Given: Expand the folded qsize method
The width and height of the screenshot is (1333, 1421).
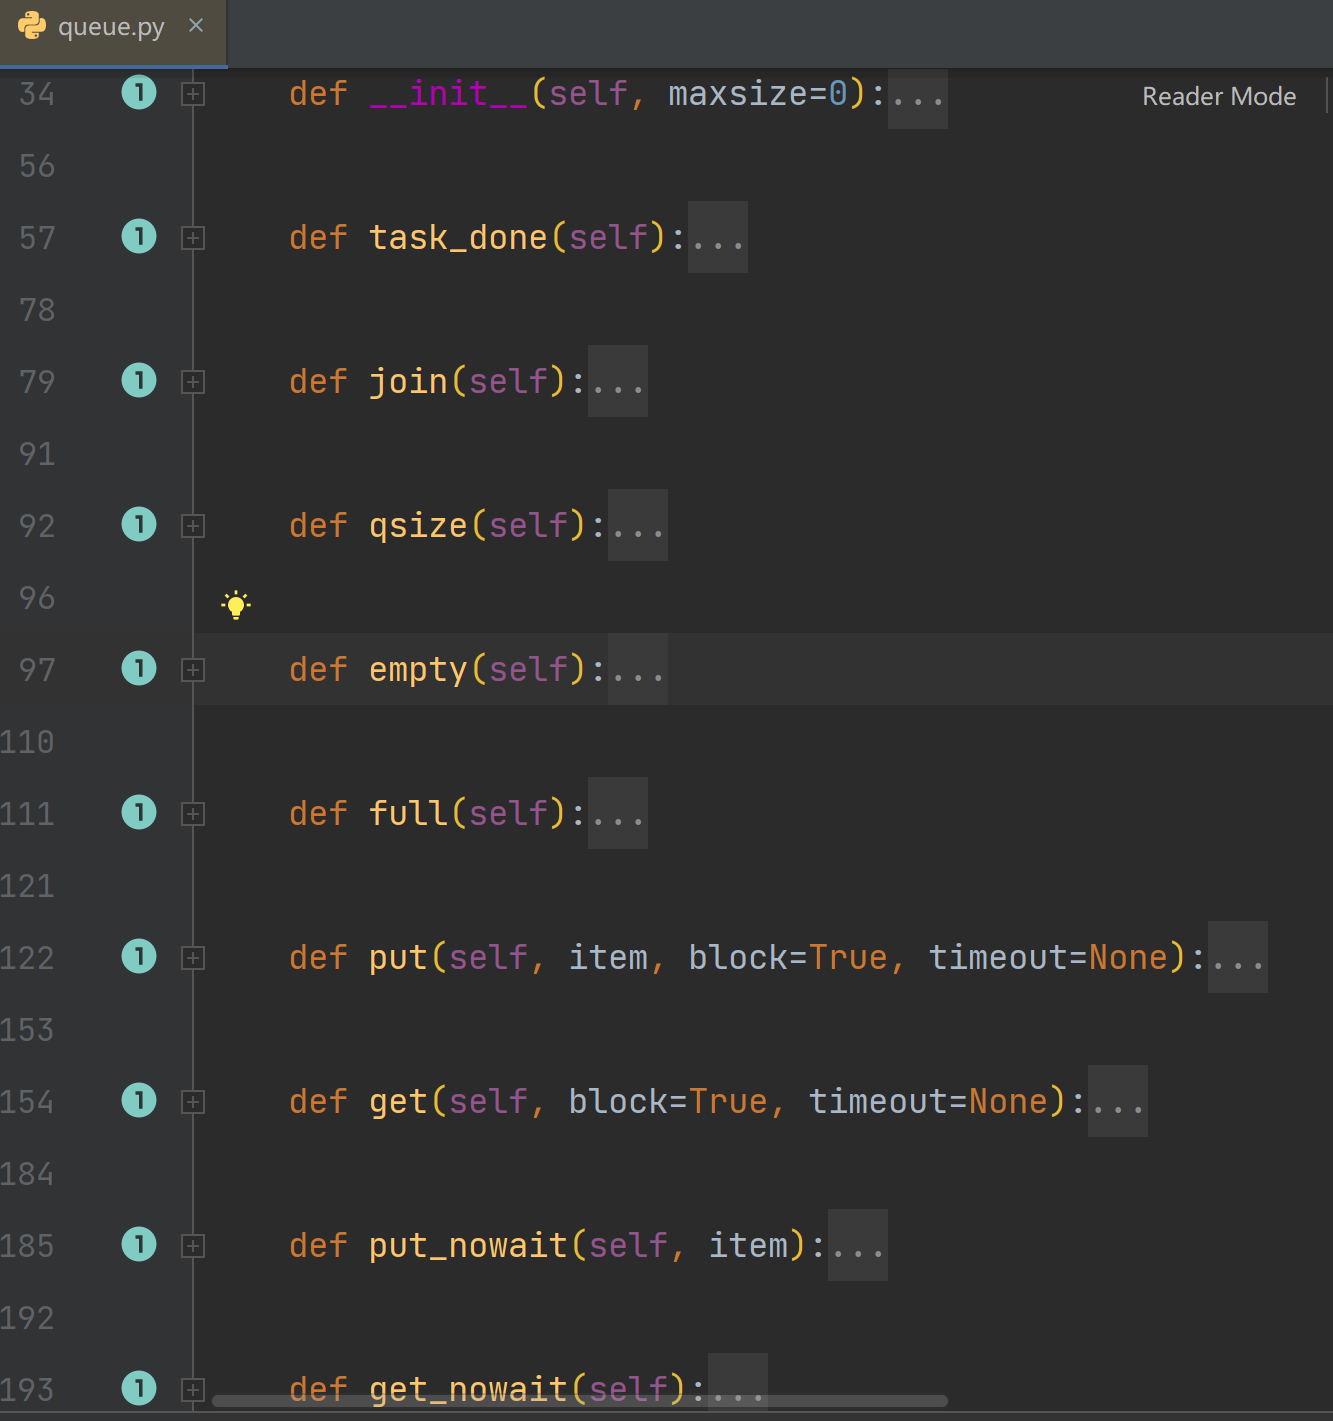Looking at the screenshot, I should coord(193,526).
